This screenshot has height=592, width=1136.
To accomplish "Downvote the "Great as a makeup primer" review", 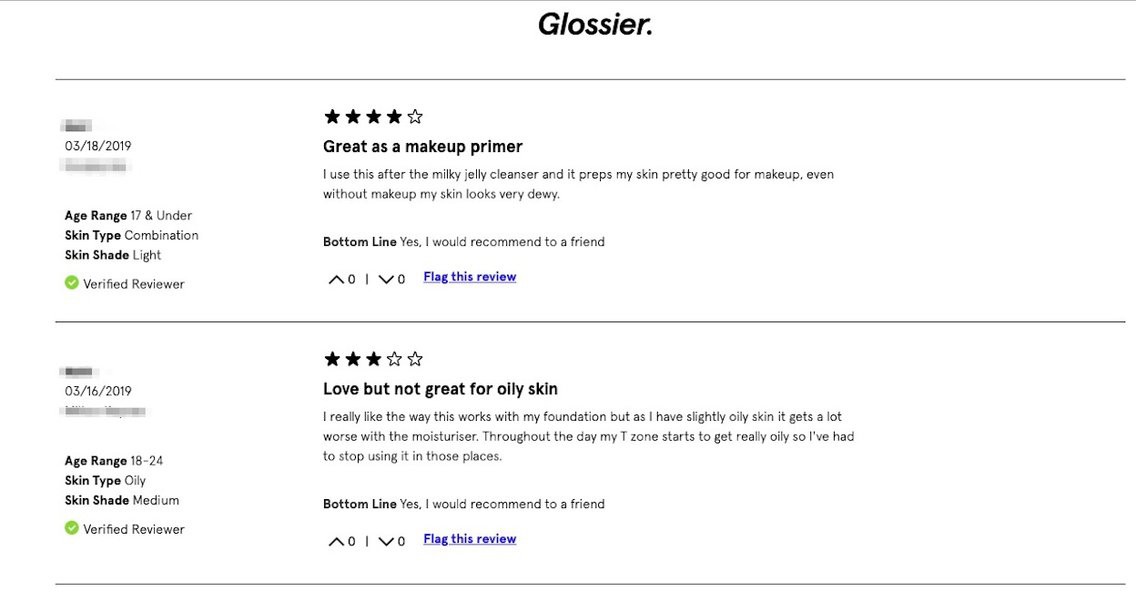I will coord(386,280).
